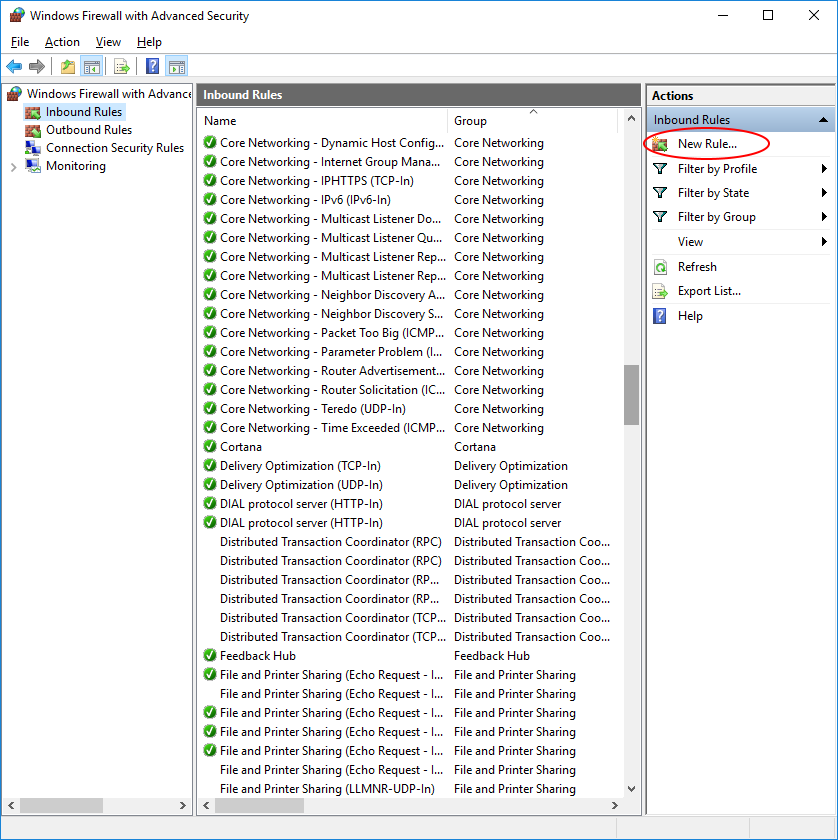Image resolution: width=838 pixels, height=840 pixels.
Task: Click the rules list vertical scrollbar thumb
Action: [631, 395]
